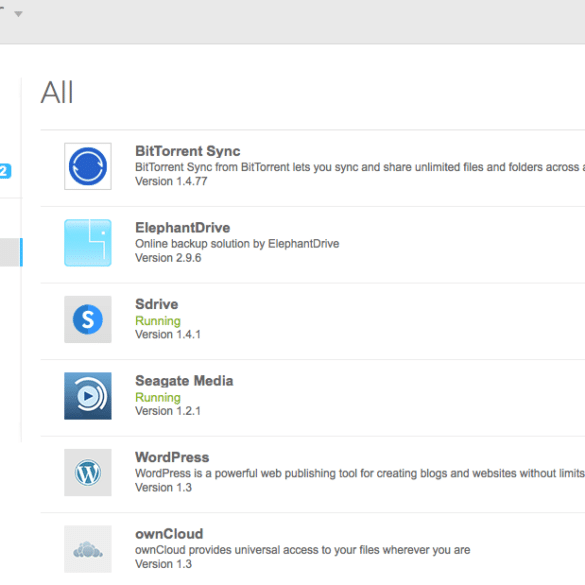This screenshot has height=585, width=585.
Task: Click the WordPress description text
Action: pos(360,473)
